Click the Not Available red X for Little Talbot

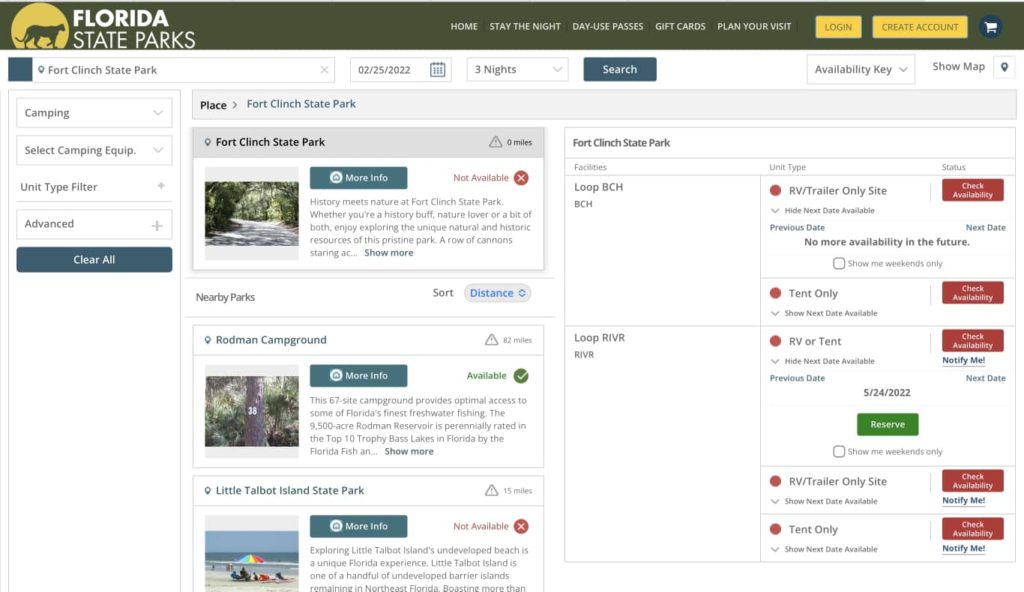coord(521,526)
